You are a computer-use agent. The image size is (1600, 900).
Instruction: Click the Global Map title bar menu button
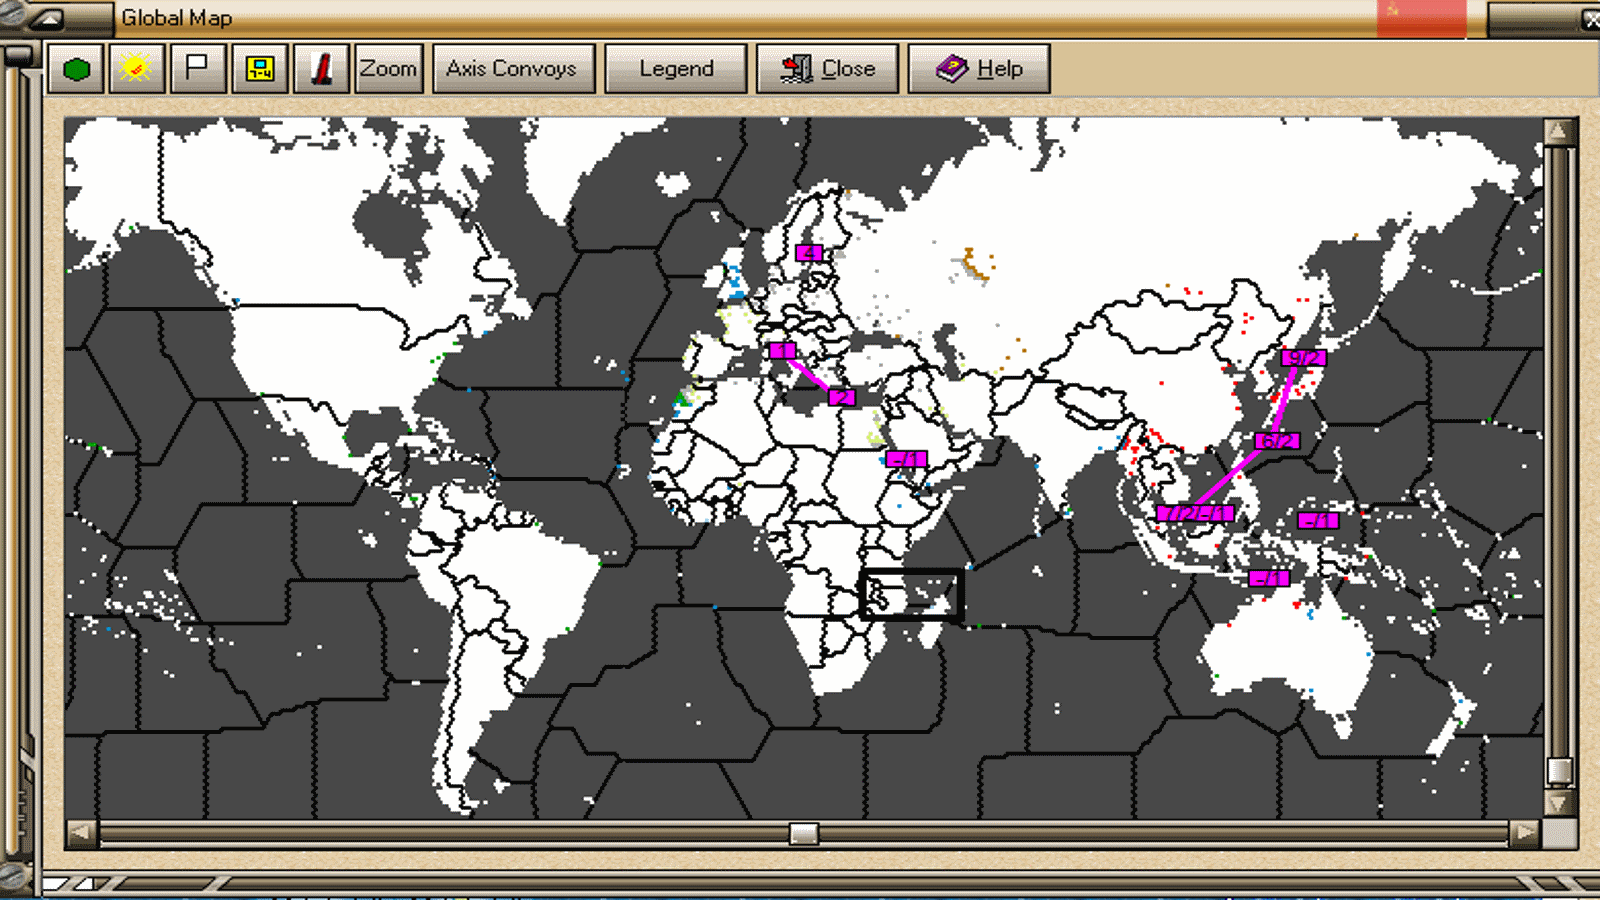point(46,18)
